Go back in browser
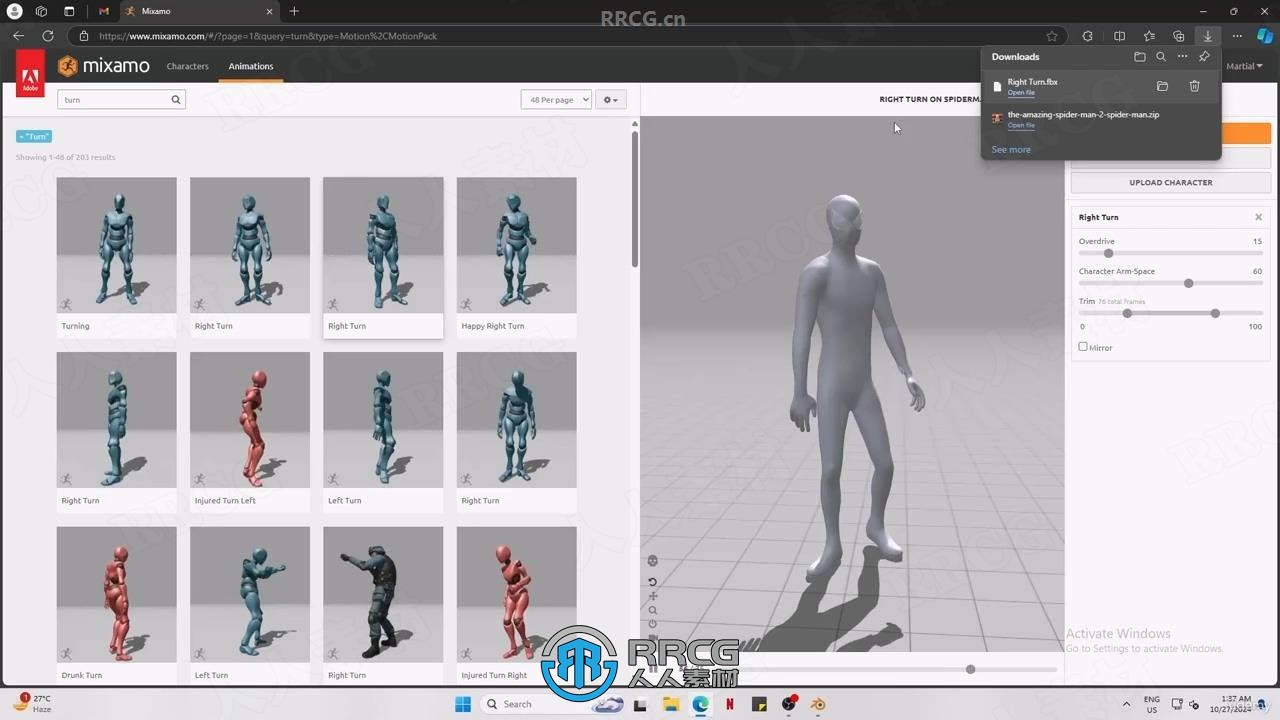The image size is (1280, 720). (x=18, y=36)
